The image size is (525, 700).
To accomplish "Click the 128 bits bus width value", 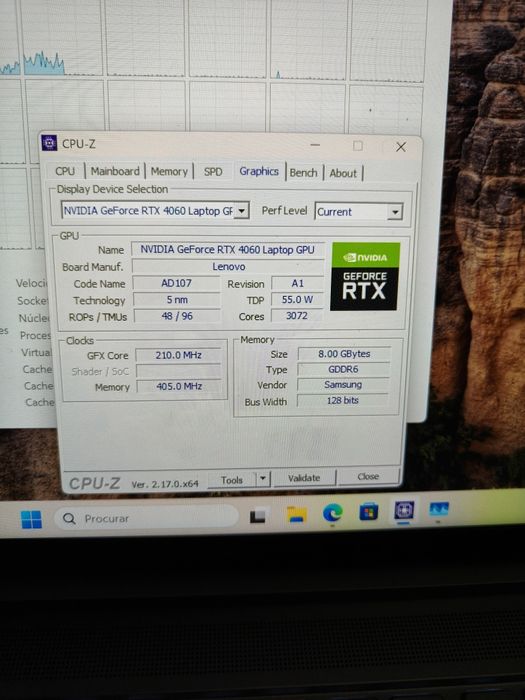I will coord(342,400).
